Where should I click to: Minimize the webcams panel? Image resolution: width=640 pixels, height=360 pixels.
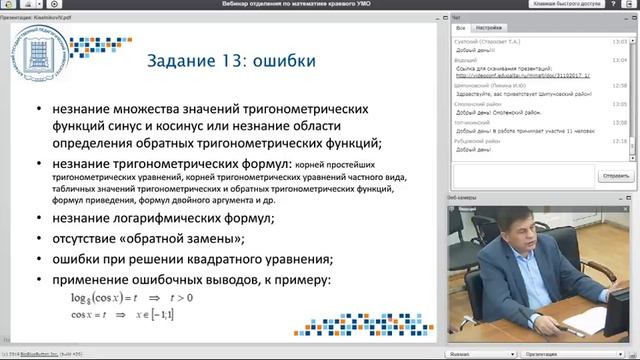[620, 198]
